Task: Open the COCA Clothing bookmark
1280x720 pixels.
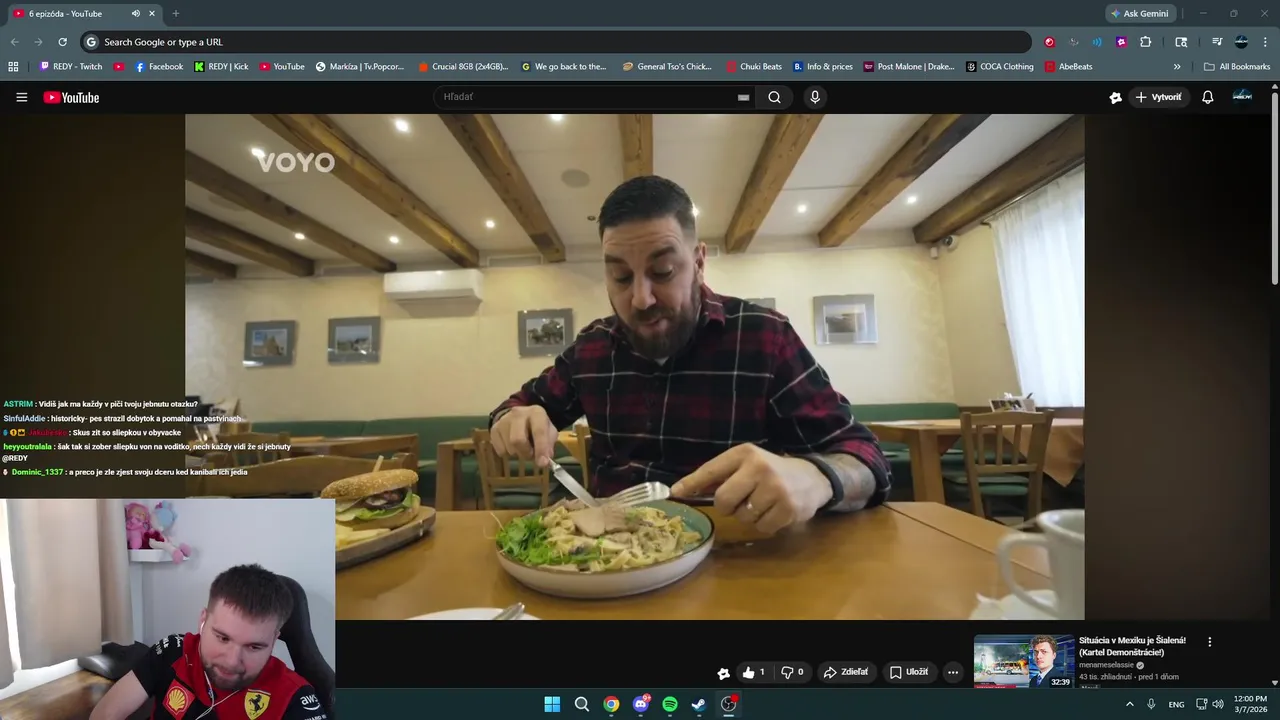Action: [1000, 66]
